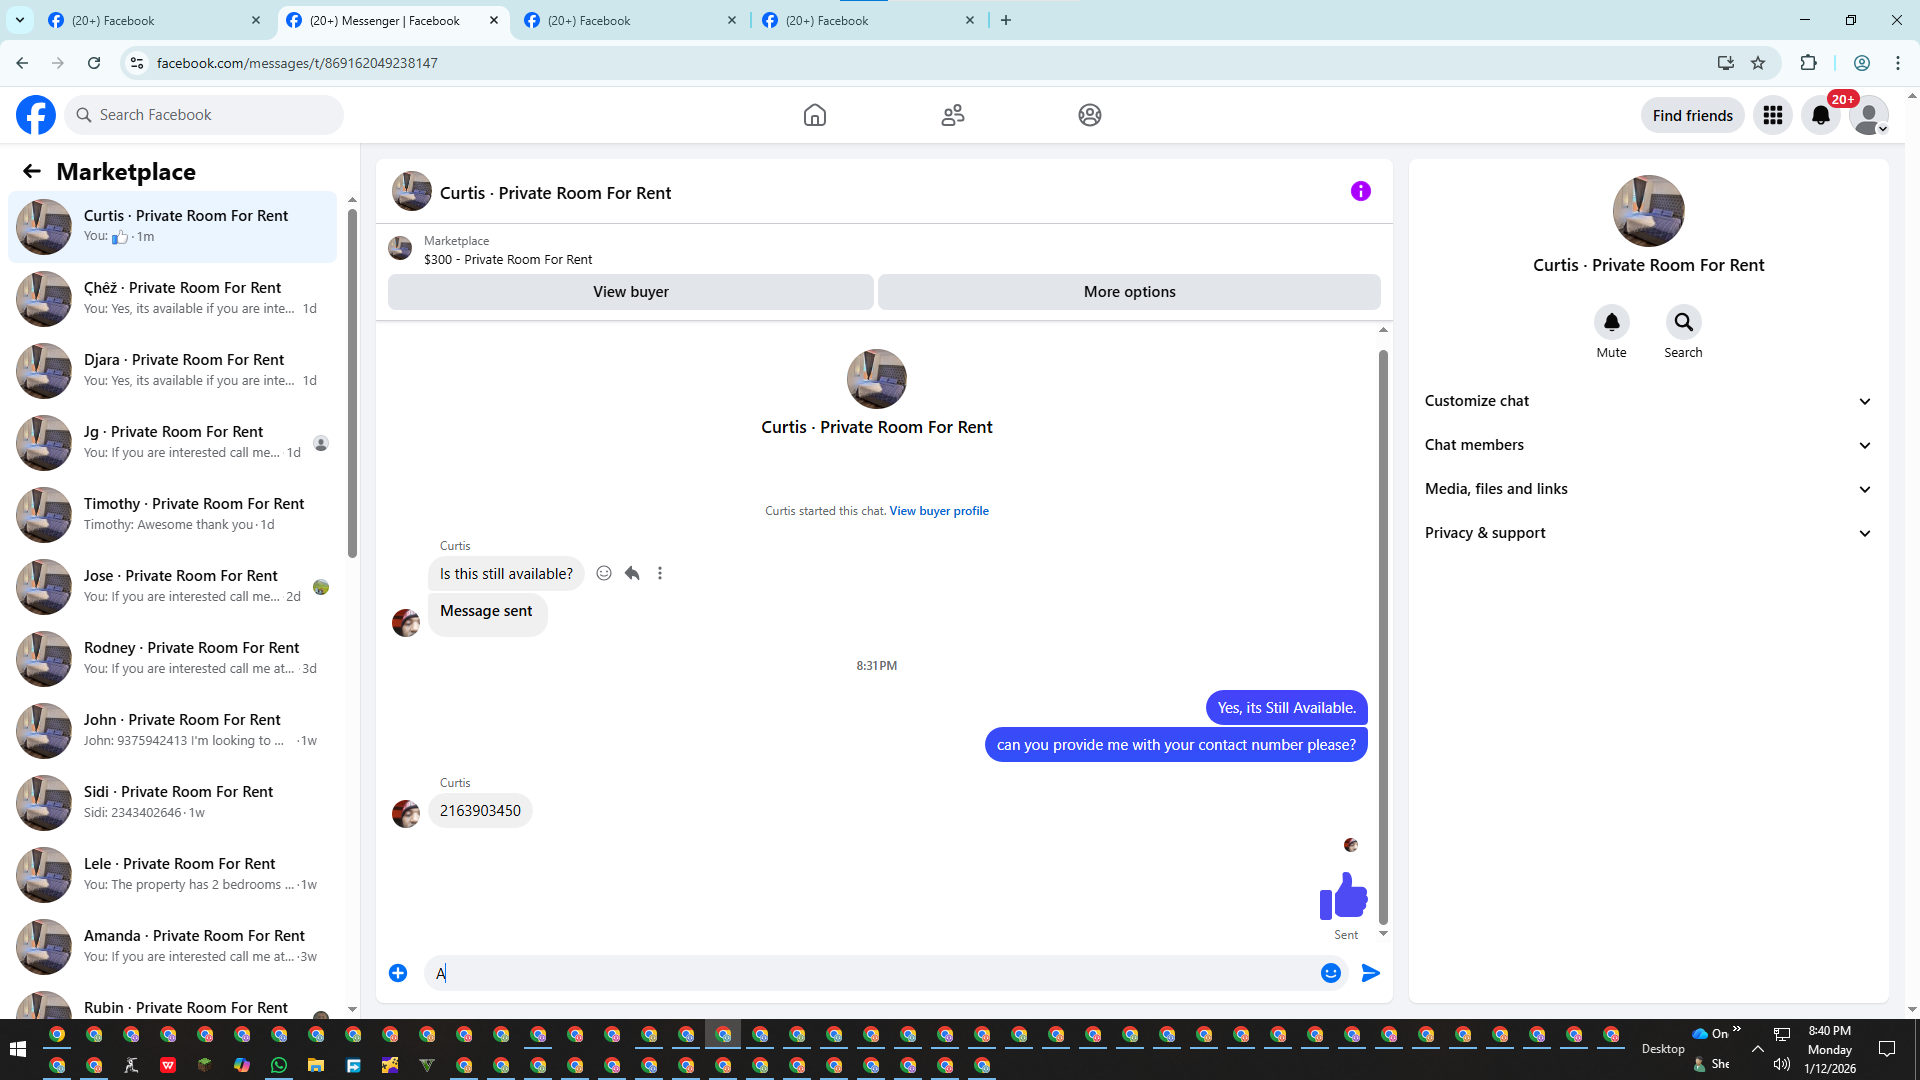The width and height of the screenshot is (1920, 1080).
Task: Click the plus icon for more attachment actions
Action: pos(398,973)
